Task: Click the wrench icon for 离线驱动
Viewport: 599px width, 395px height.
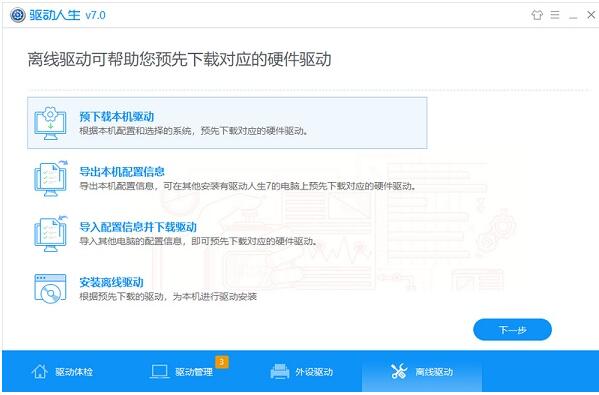Action: (x=399, y=371)
